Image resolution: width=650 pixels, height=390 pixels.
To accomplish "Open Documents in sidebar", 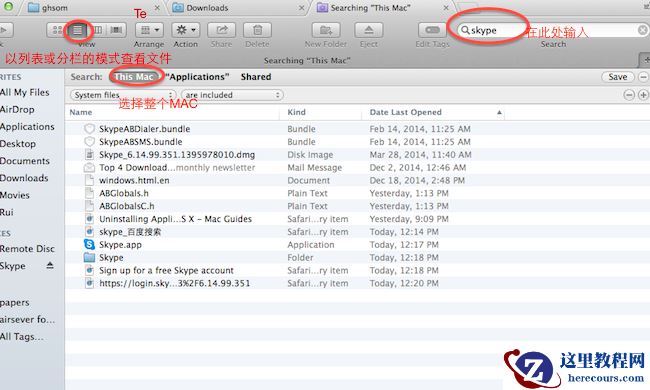I will pyautogui.click(x=25, y=161).
